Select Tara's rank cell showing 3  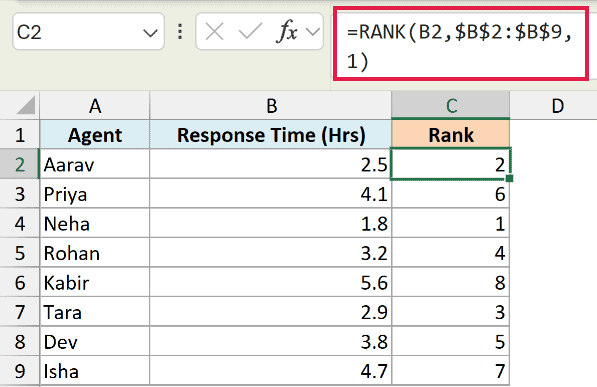[x=451, y=312]
